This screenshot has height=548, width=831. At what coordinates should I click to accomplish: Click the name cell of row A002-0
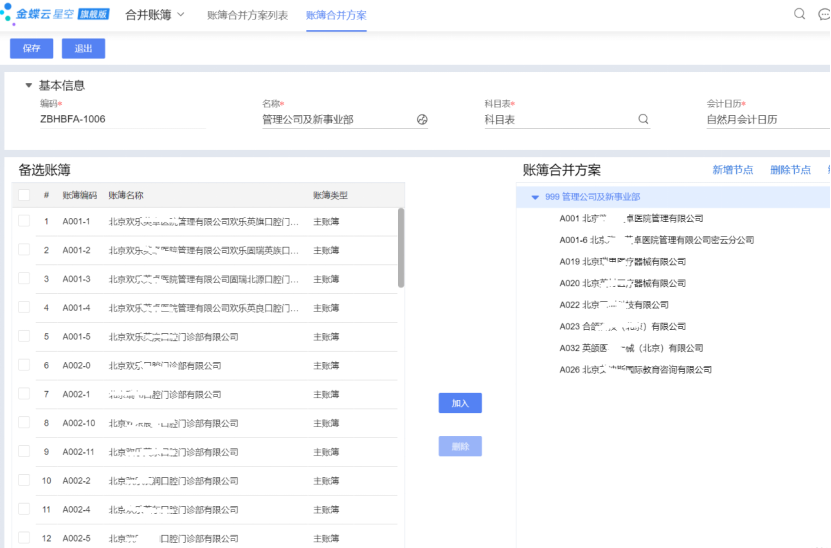[165, 366]
